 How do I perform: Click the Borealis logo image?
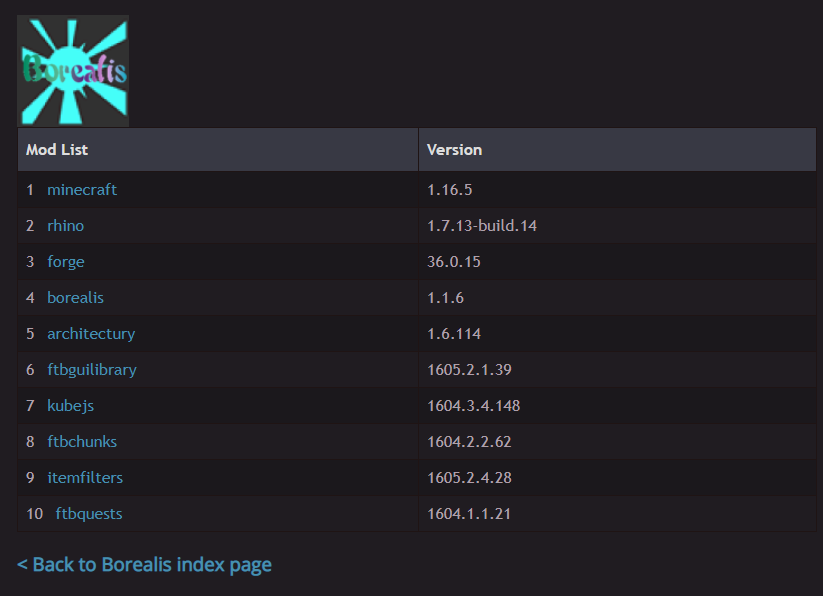tap(73, 71)
